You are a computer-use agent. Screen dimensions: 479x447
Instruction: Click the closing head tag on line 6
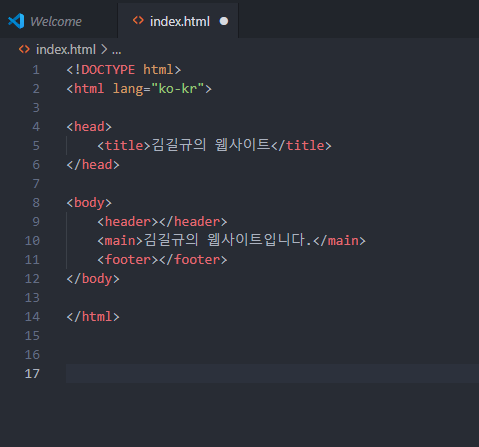(x=93, y=165)
